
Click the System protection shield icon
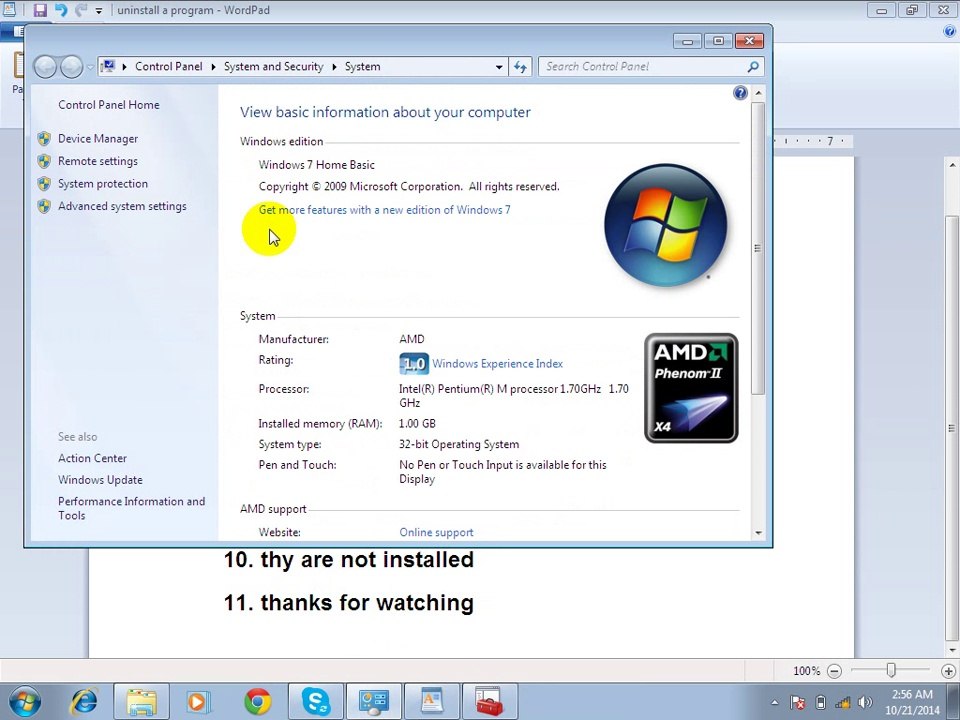[44, 184]
